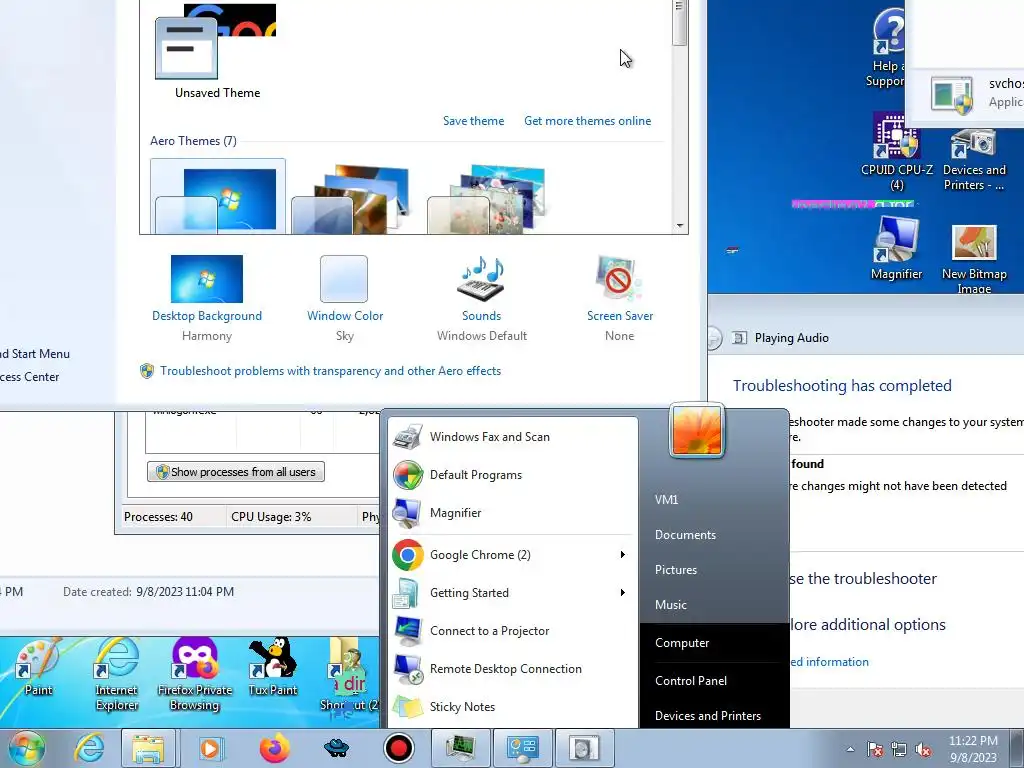
Task: Open Internet Explorer from taskbar
Action: pos(89,748)
